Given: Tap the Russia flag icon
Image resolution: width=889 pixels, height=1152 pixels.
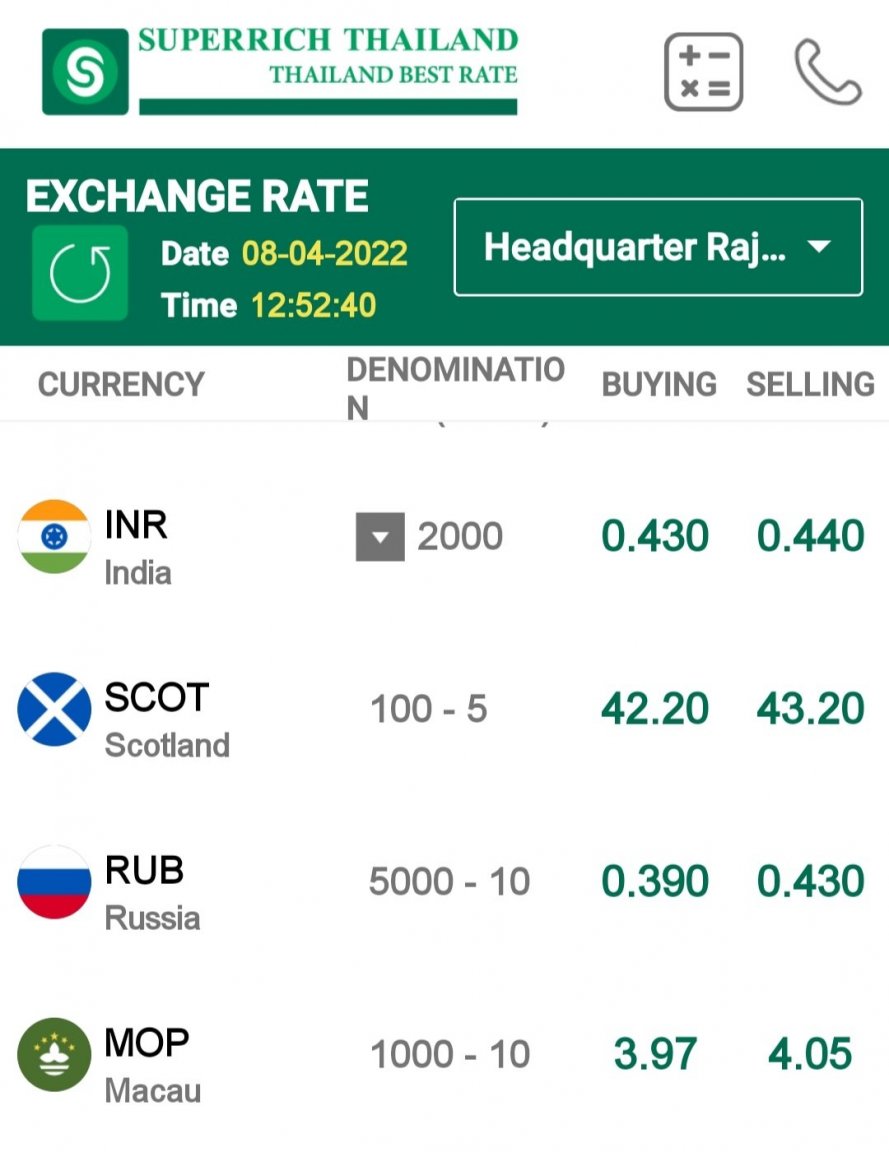Looking at the screenshot, I should (54, 882).
